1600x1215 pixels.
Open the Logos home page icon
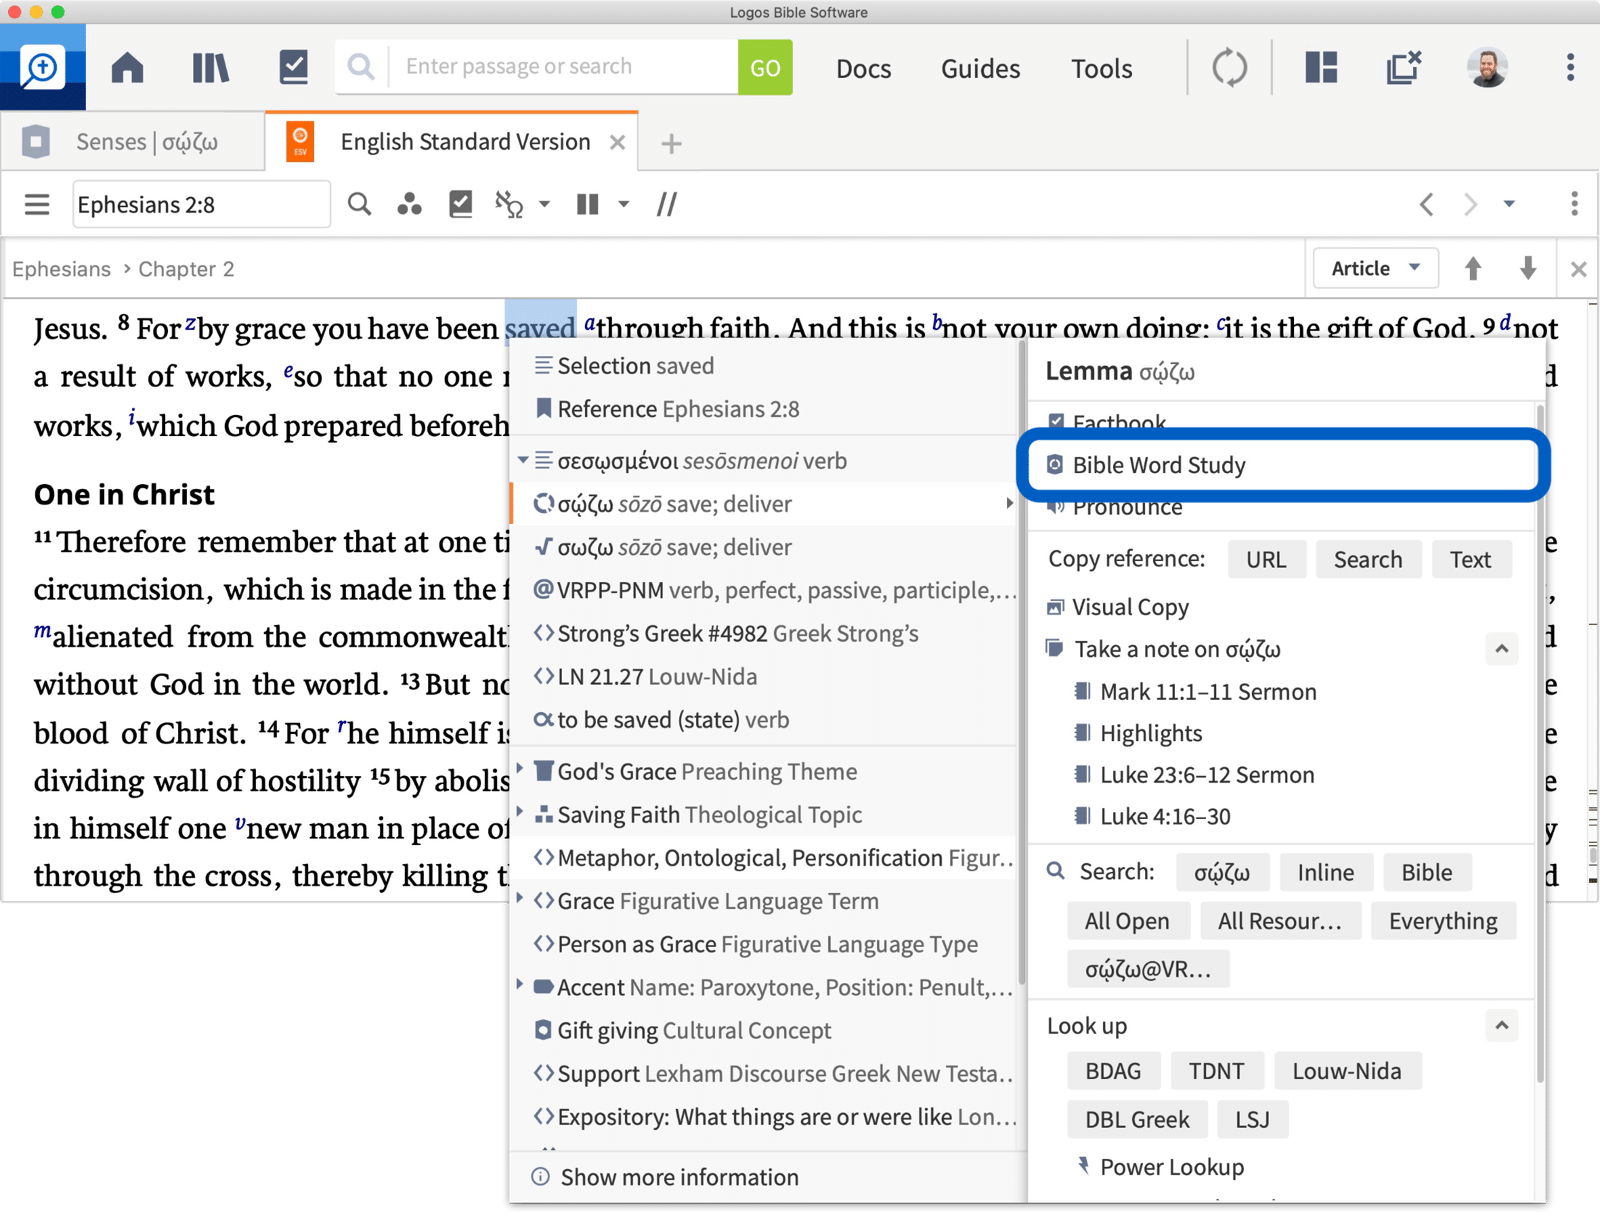127,68
